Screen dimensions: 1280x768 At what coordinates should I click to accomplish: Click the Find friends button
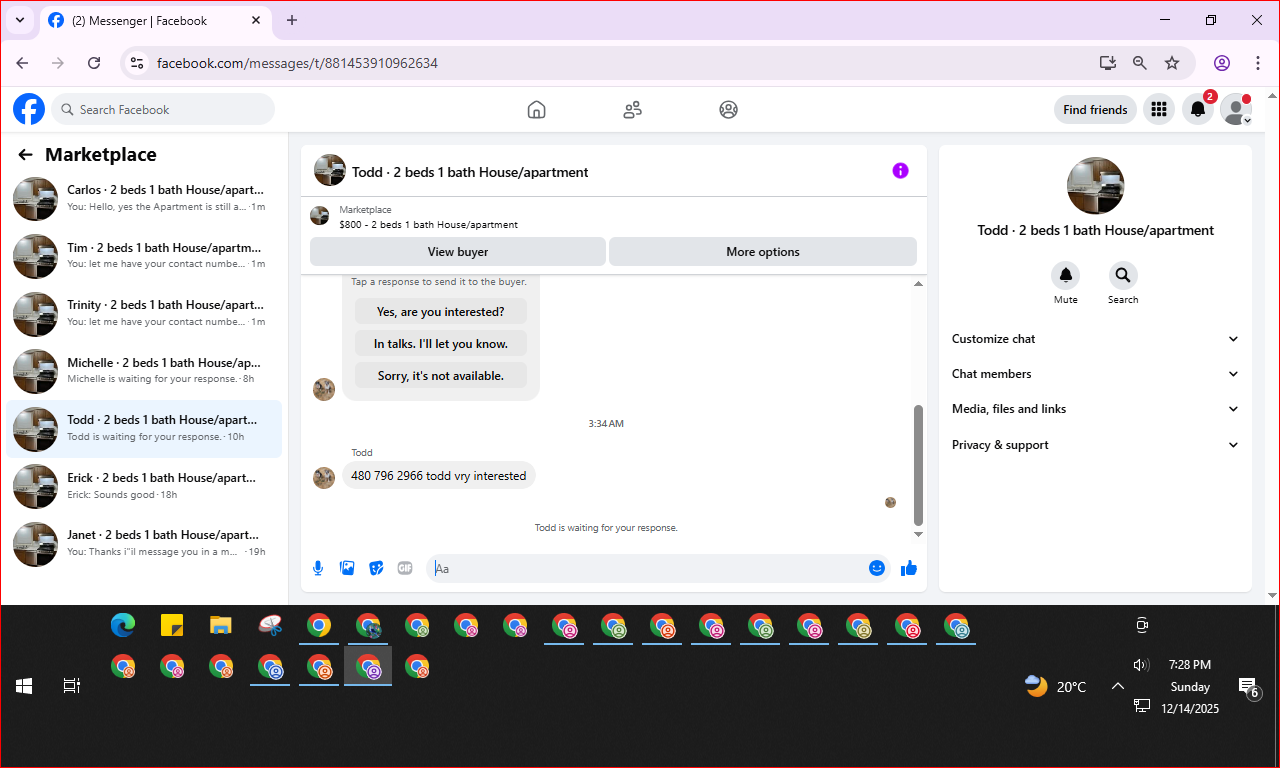pos(1095,110)
